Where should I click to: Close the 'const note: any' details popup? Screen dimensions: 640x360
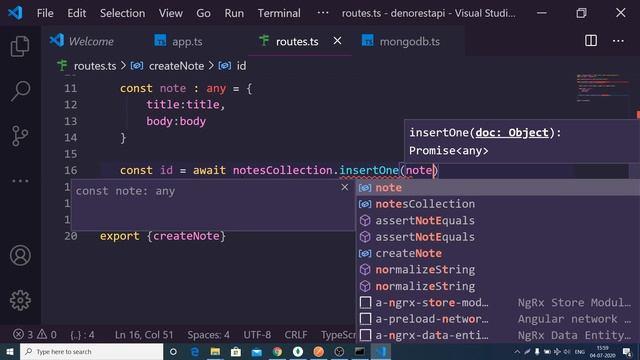(x=345, y=187)
